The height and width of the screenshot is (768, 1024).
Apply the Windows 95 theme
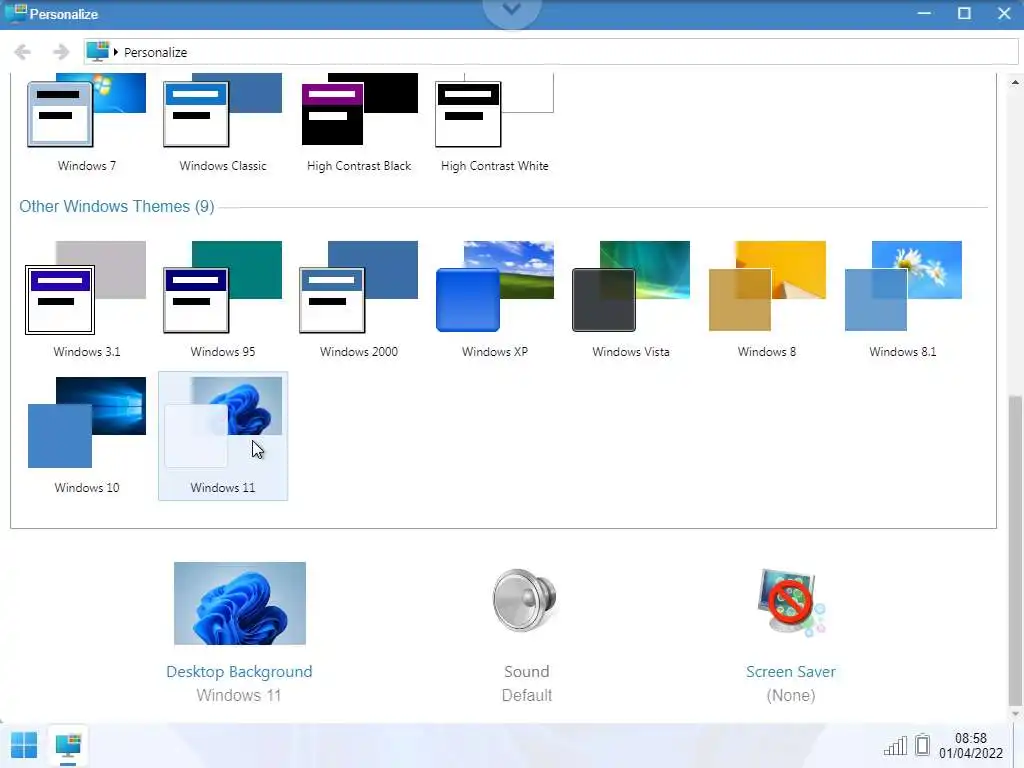[223, 300]
